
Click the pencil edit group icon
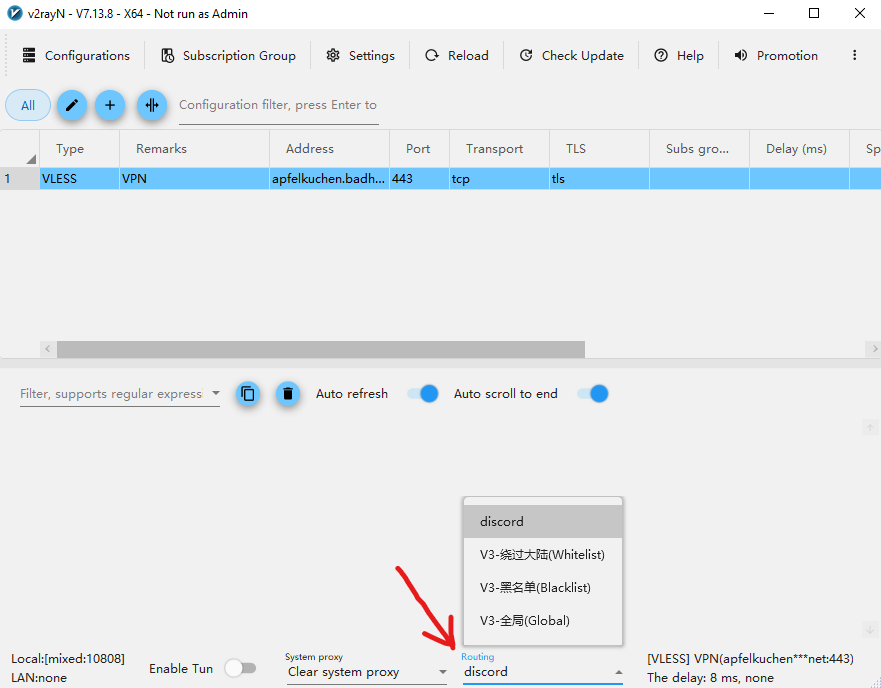pos(70,105)
